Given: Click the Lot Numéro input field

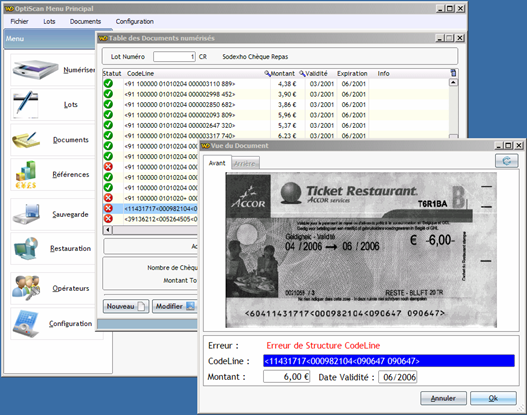Looking at the screenshot, I should (174, 56).
